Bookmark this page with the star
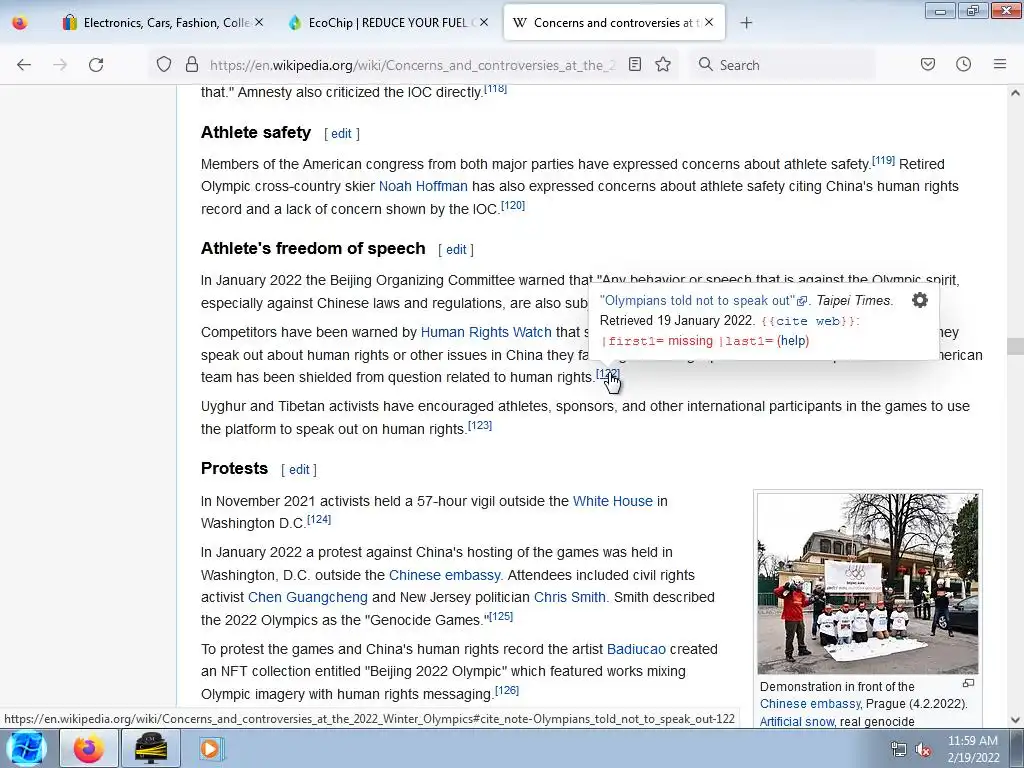The image size is (1024, 768). (663, 64)
